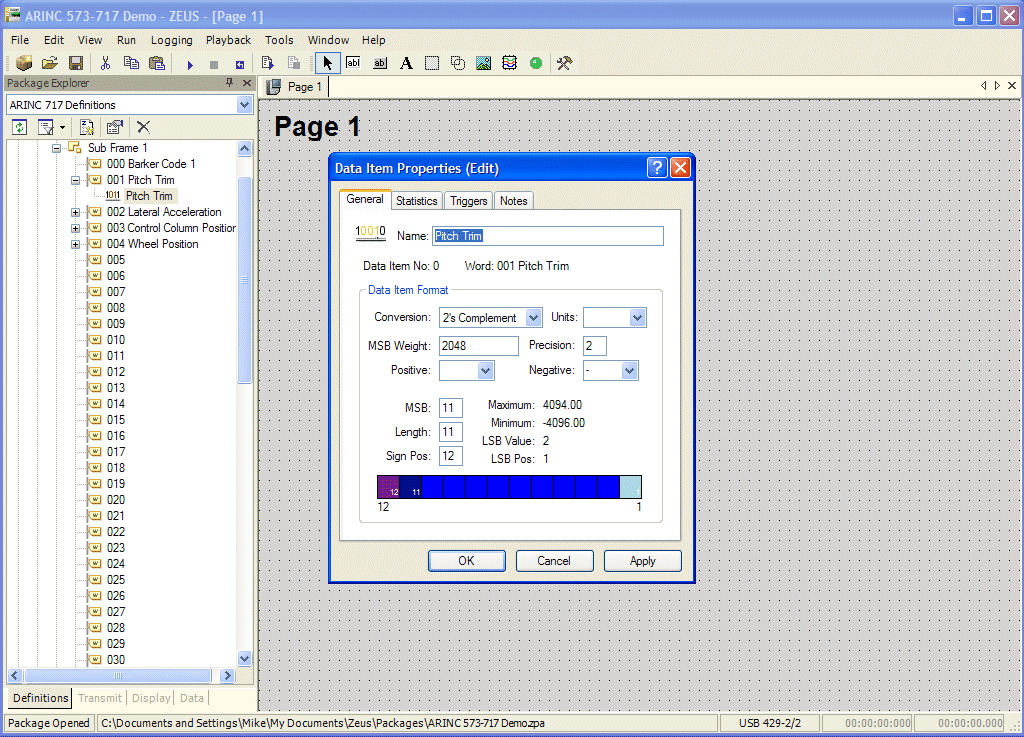Click the dialog's question mark help button

657,168
